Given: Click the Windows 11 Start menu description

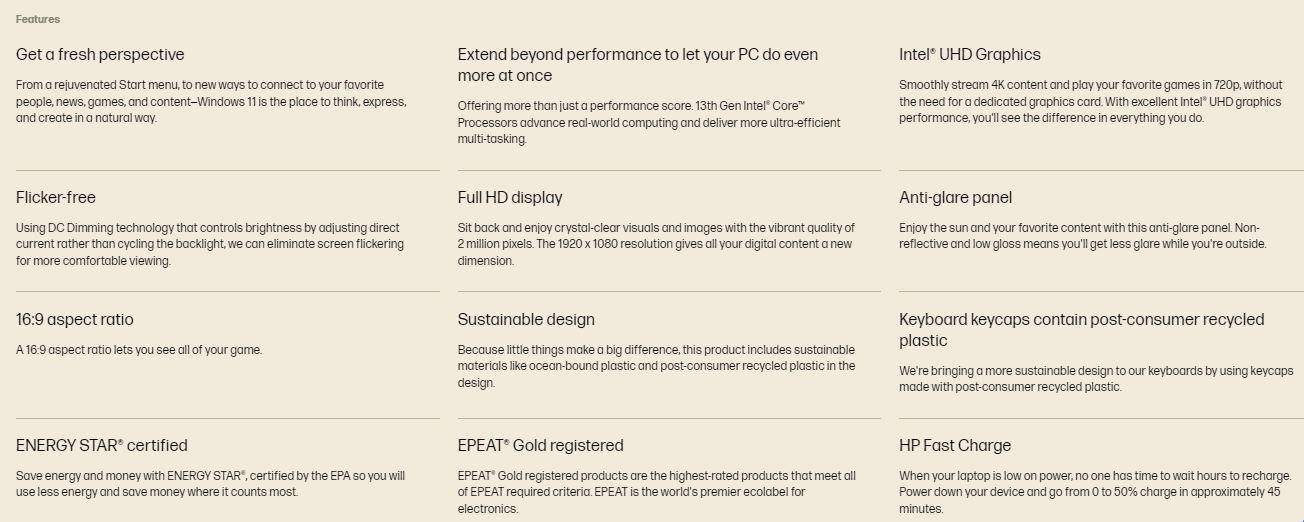Looking at the screenshot, I should click(211, 102).
